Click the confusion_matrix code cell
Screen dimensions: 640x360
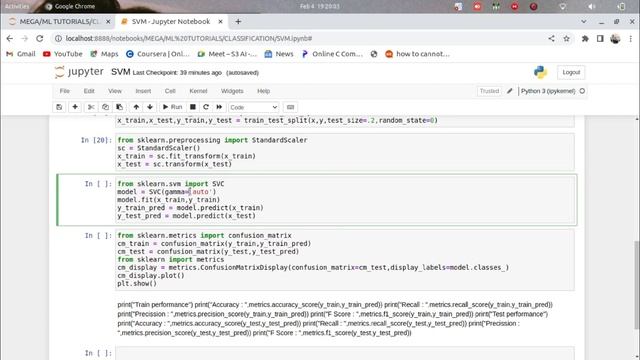pos(345,260)
